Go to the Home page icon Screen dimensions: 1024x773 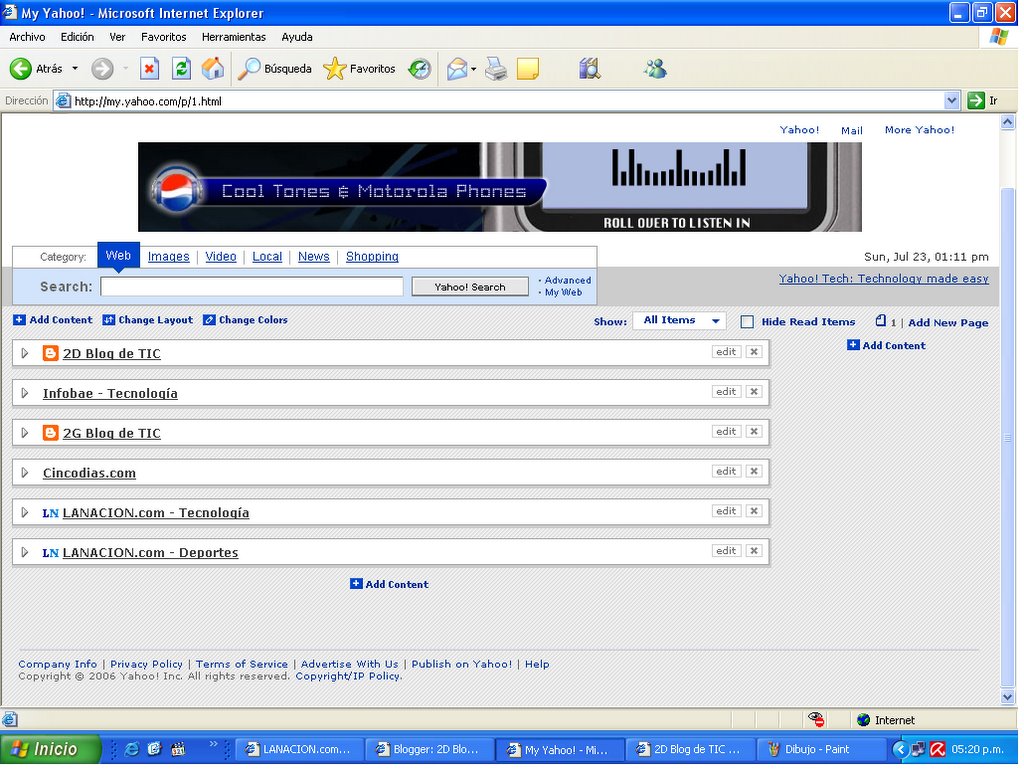point(212,69)
